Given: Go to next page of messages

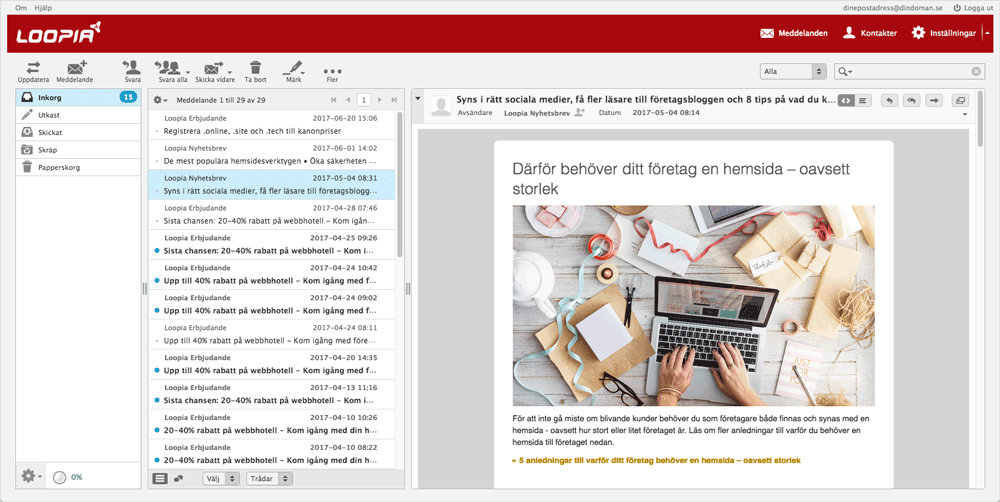Looking at the screenshot, I should (x=379, y=100).
